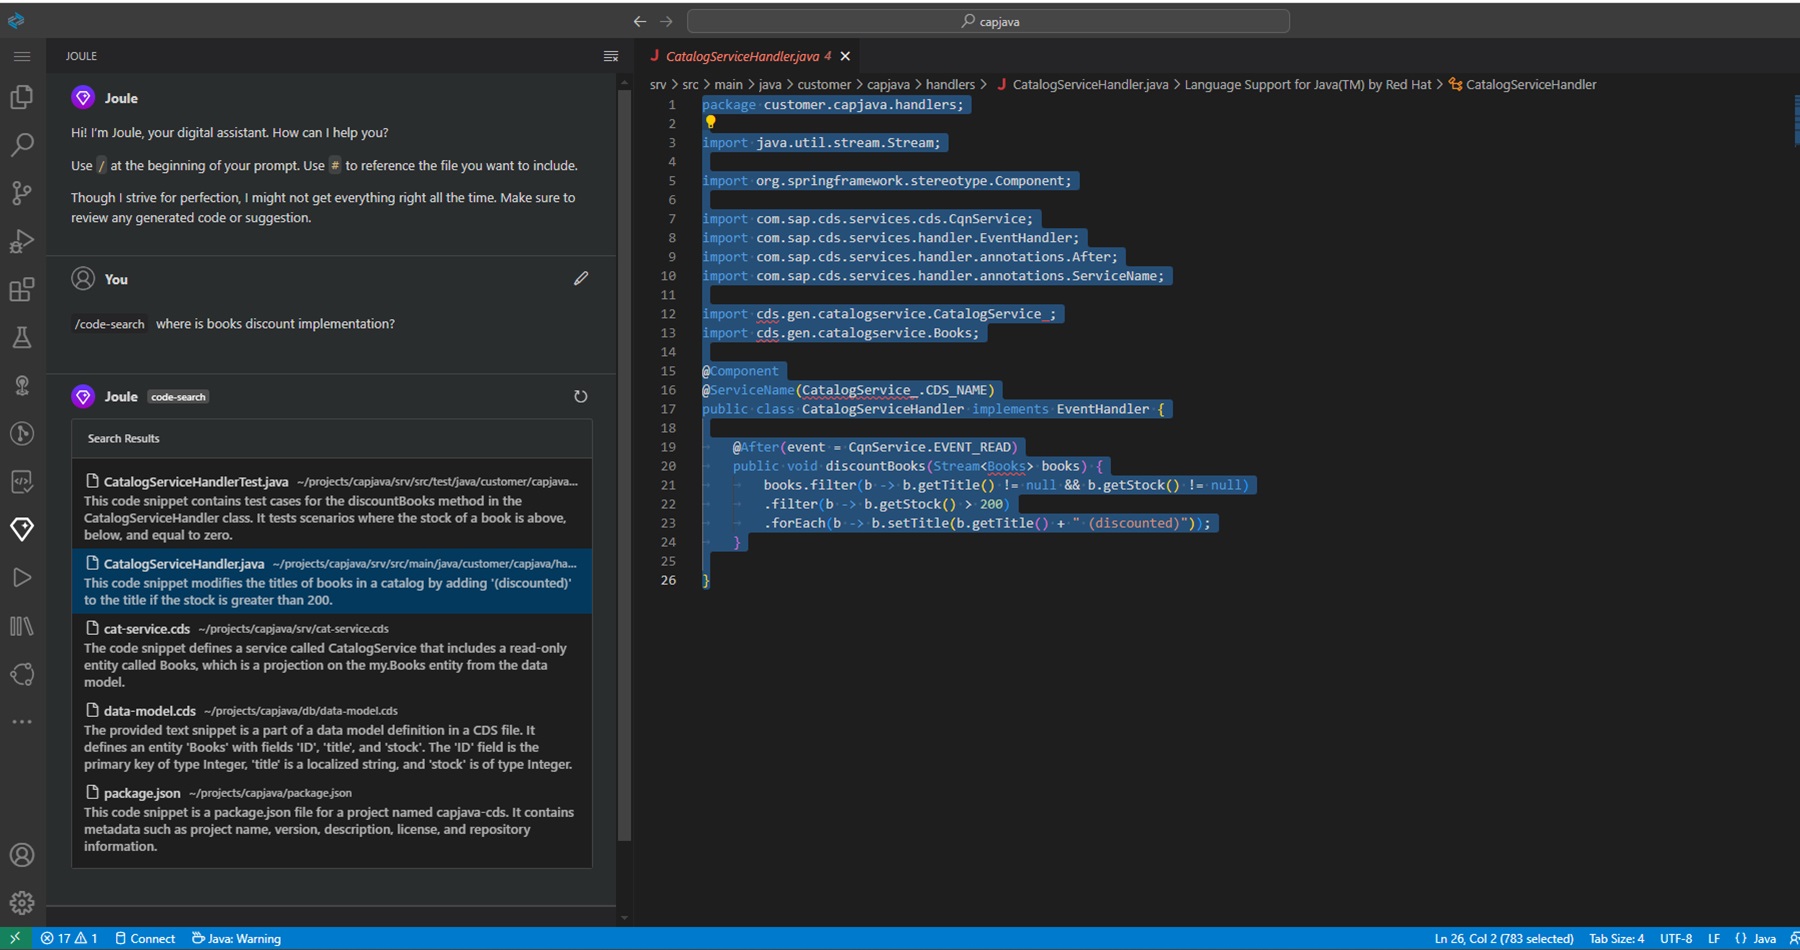Open CatalogServiceHandlerTest.java search result
This screenshot has height=950, width=1800.
coord(332,508)
